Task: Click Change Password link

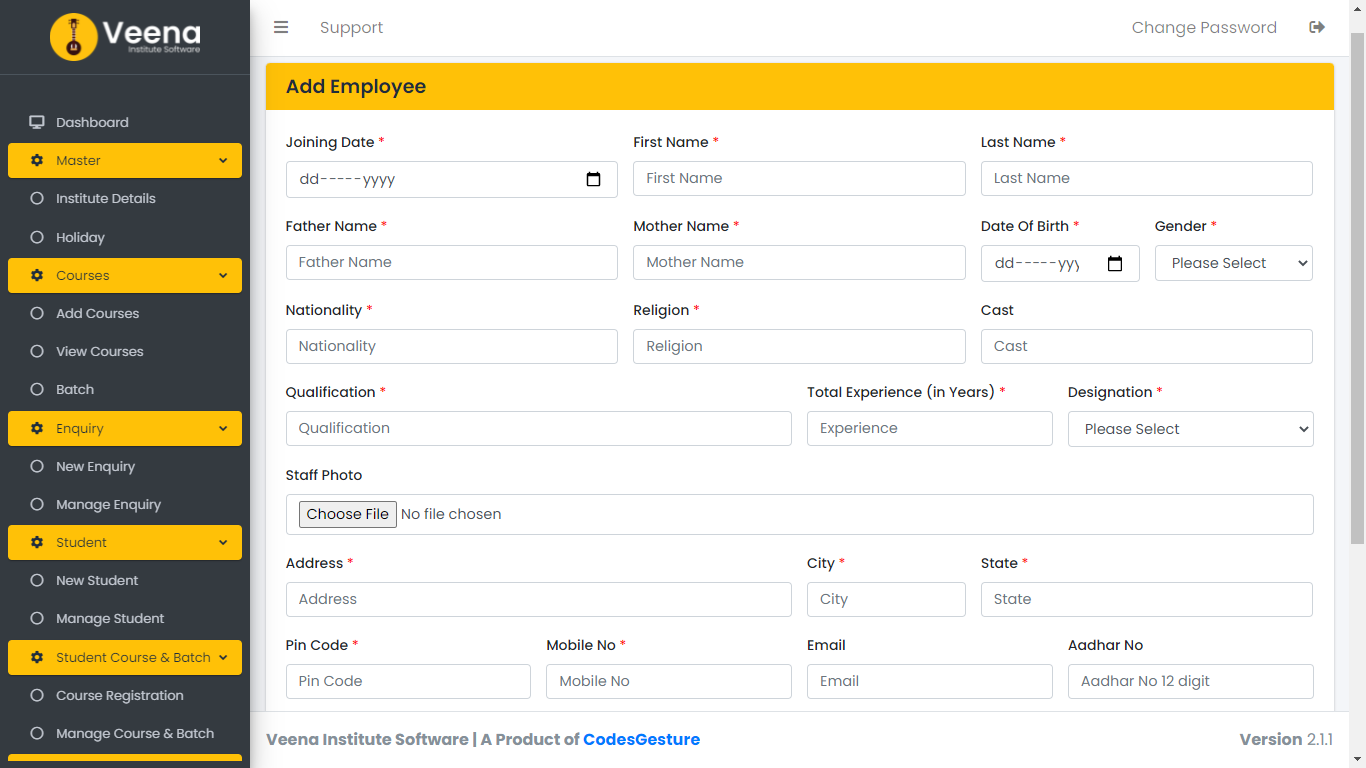Action: click(x=1204, y=27)
